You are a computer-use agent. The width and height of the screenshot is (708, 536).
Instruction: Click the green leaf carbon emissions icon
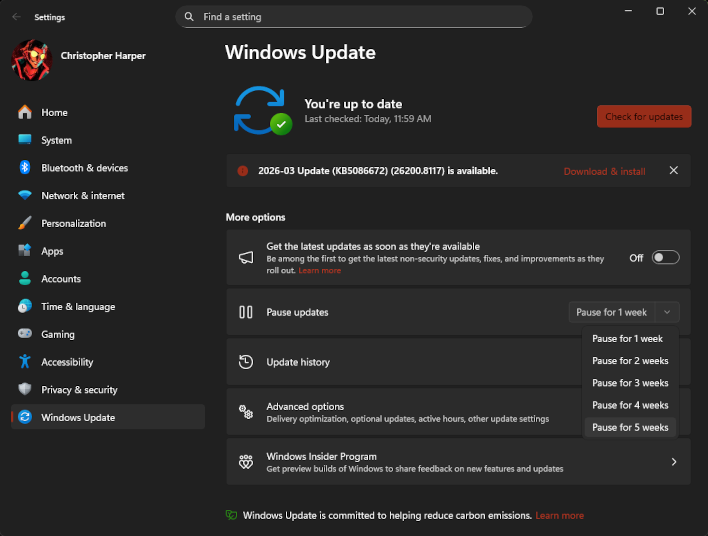(x=231, y=515)
